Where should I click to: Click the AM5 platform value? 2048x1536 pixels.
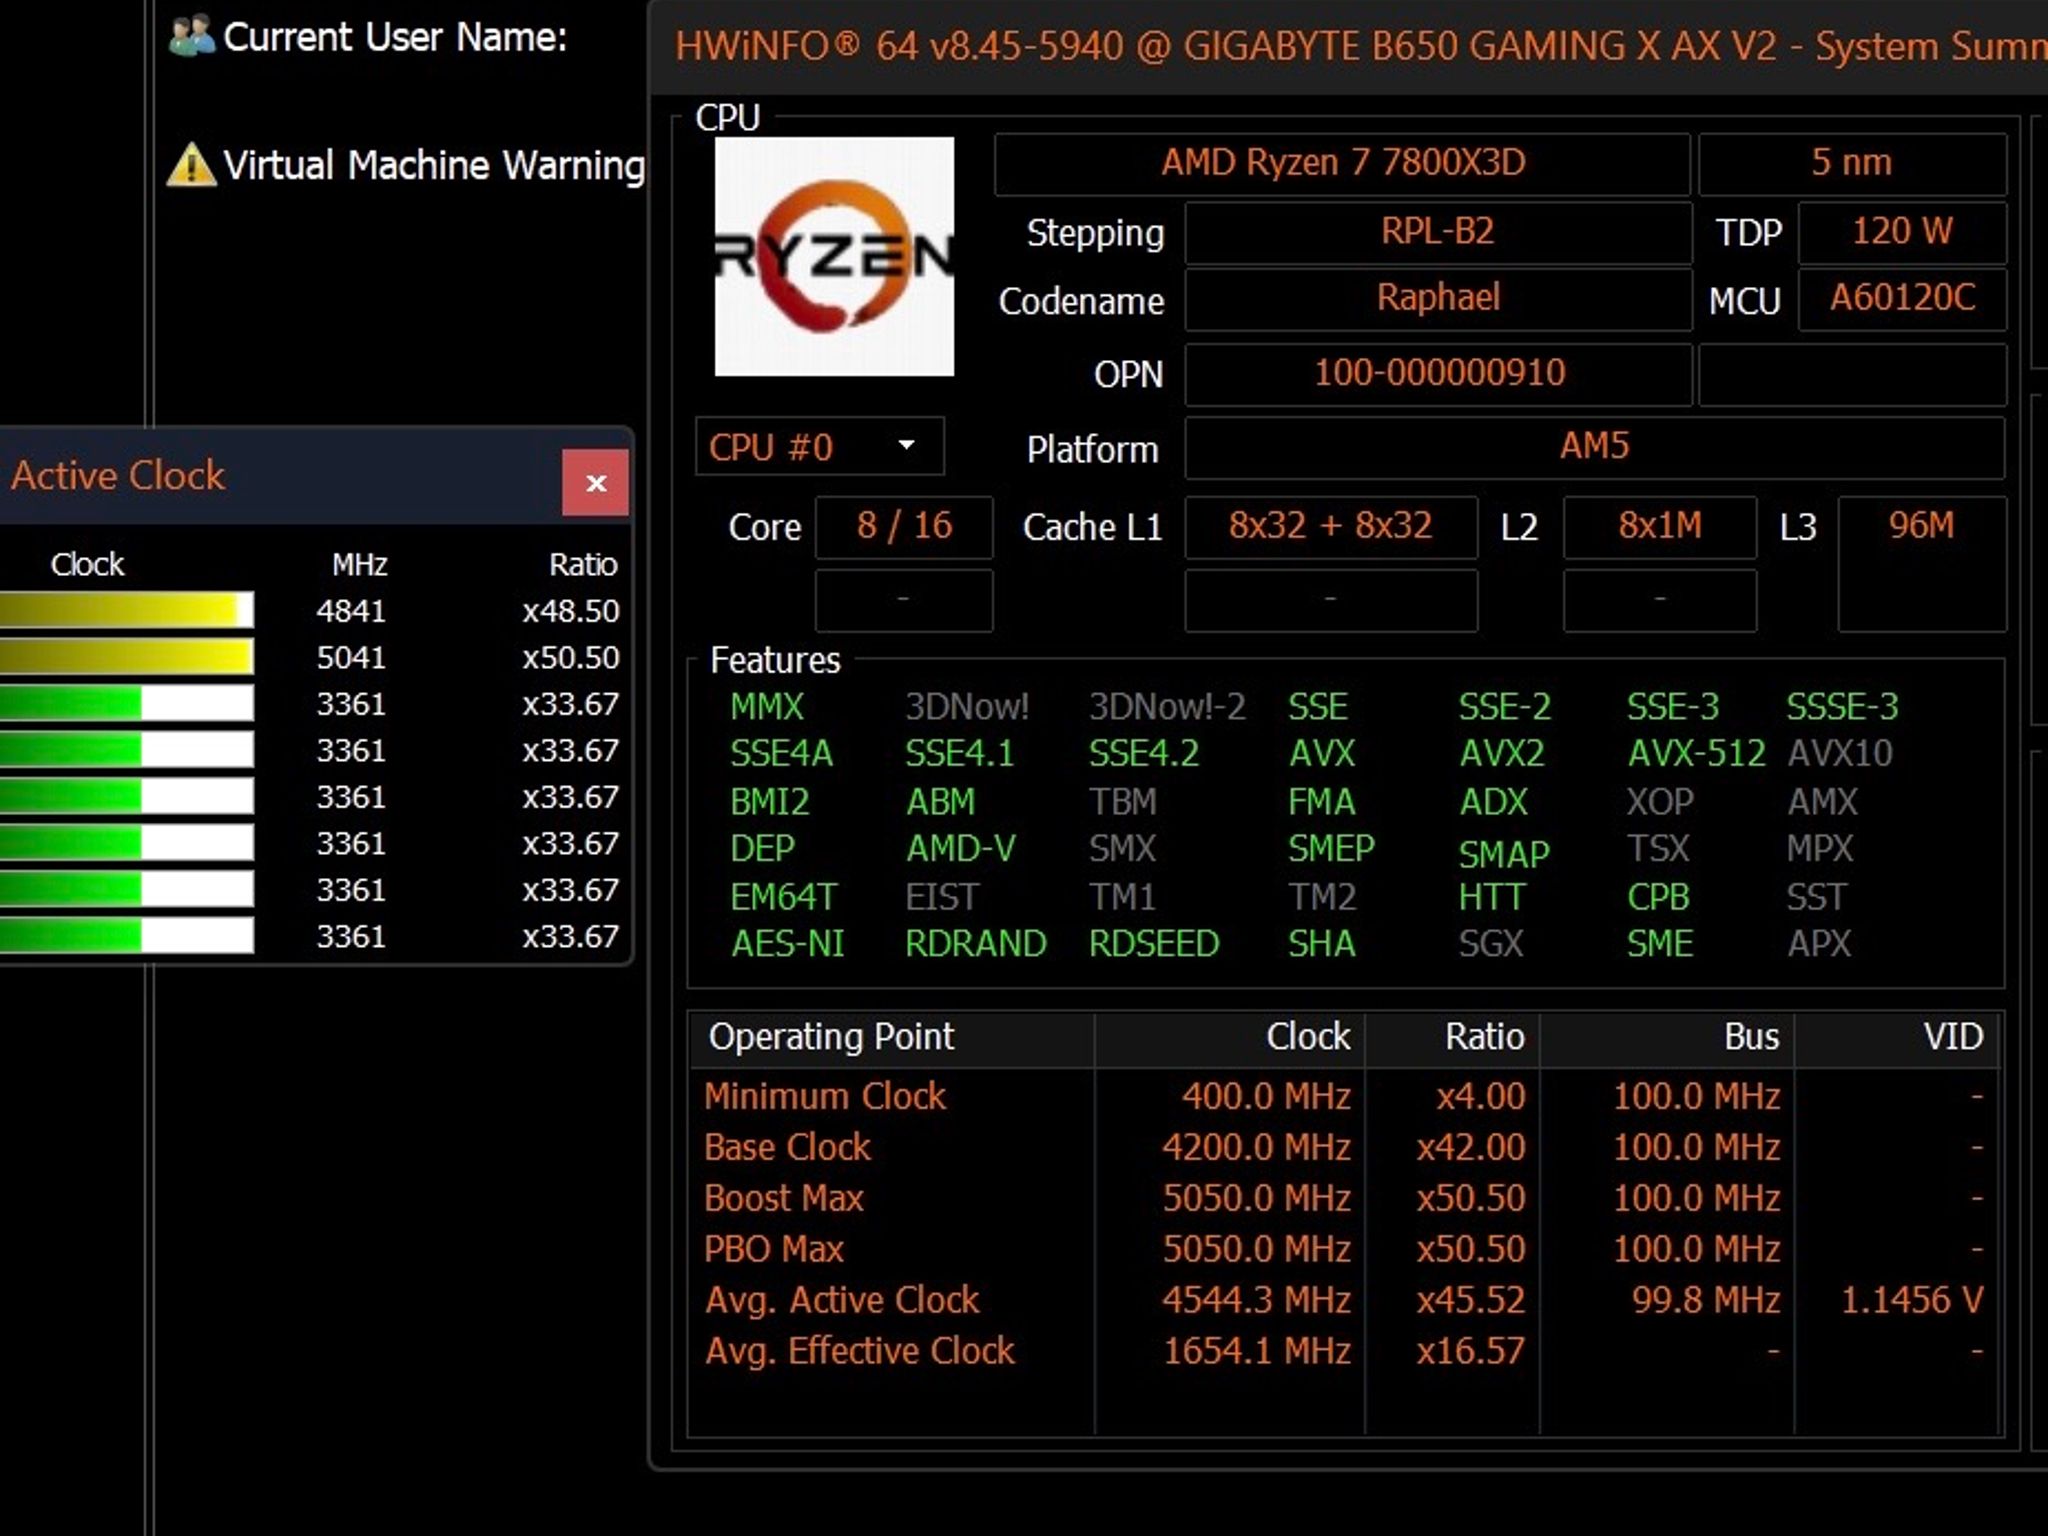(x=1595, y=447)
